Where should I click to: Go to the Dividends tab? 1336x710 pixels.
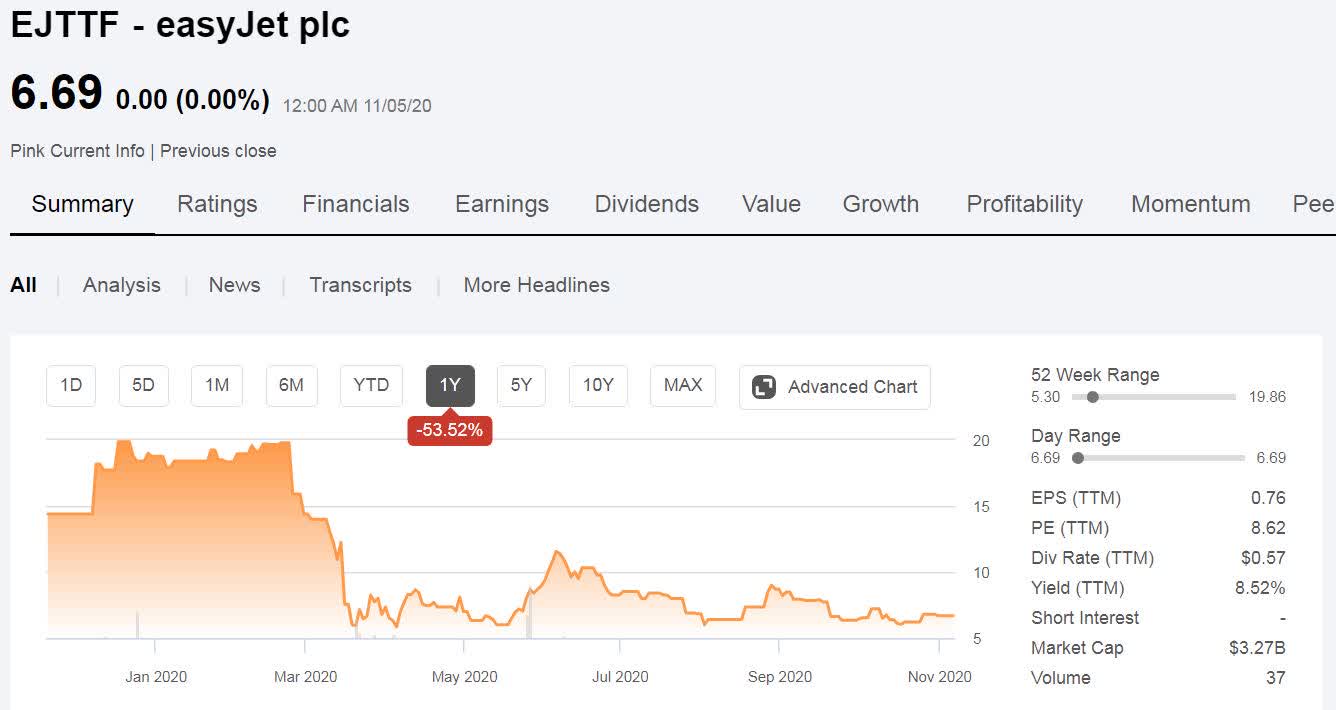647,204
